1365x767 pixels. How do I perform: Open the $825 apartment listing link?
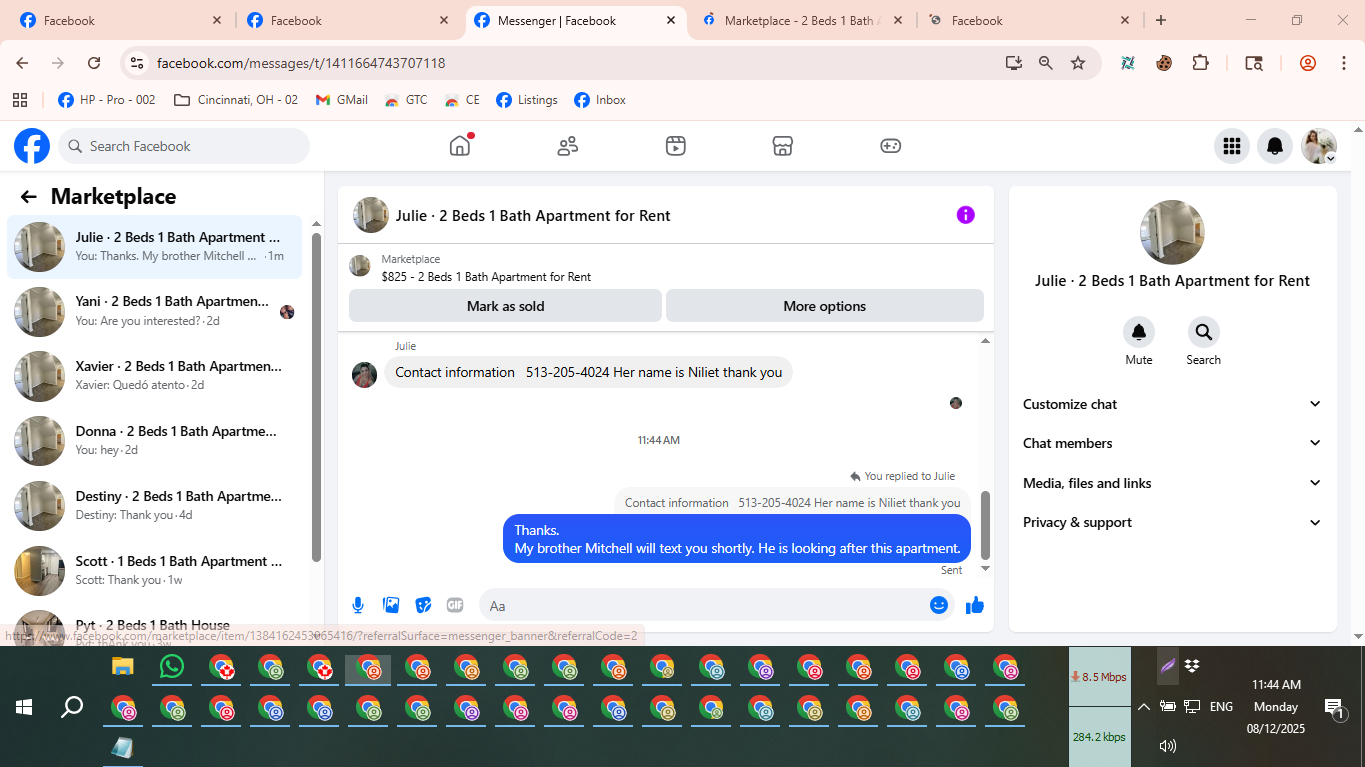(486, 277)
